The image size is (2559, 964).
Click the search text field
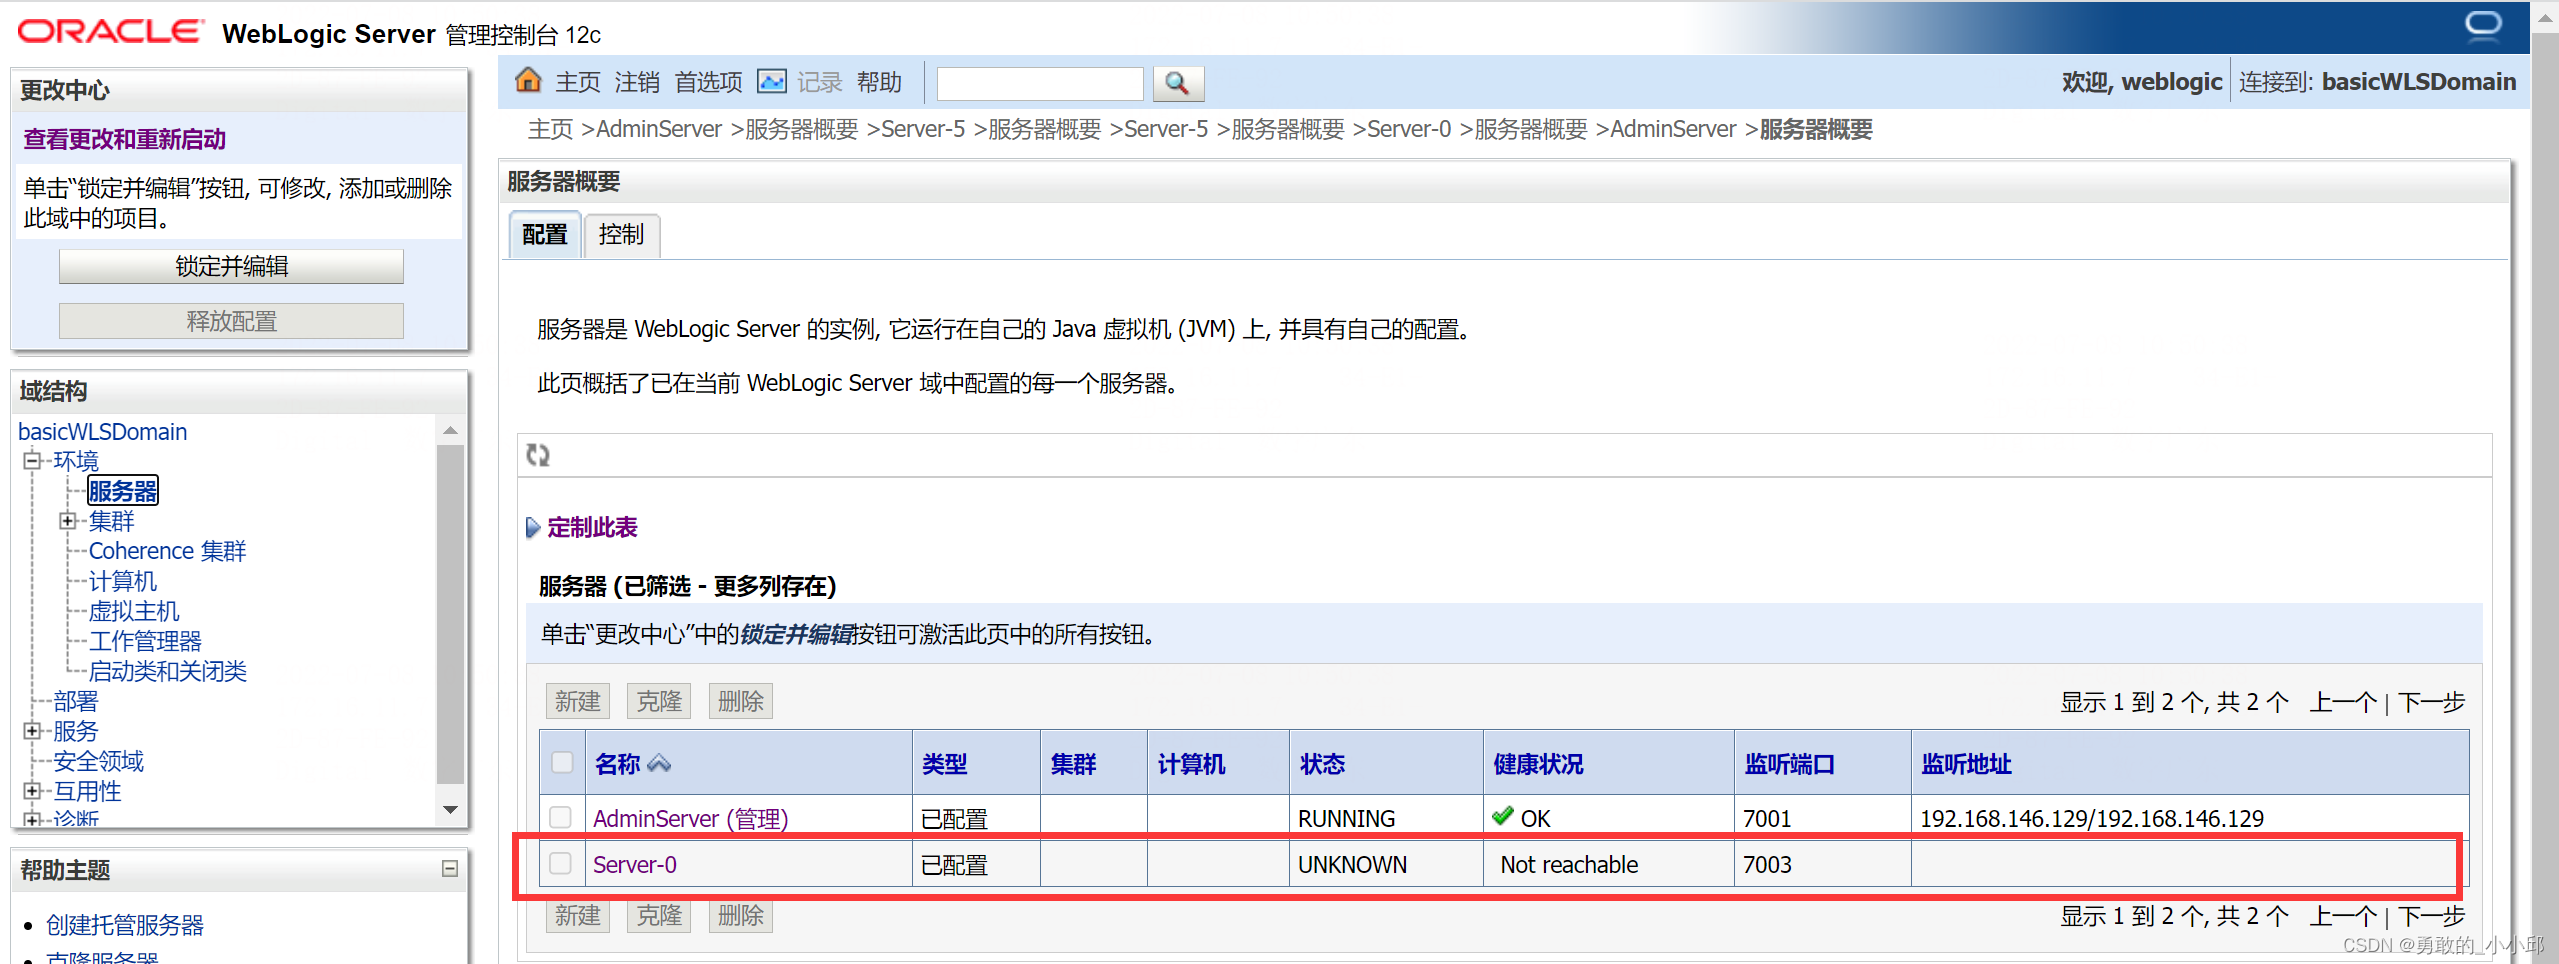[x=1040, y=84]
